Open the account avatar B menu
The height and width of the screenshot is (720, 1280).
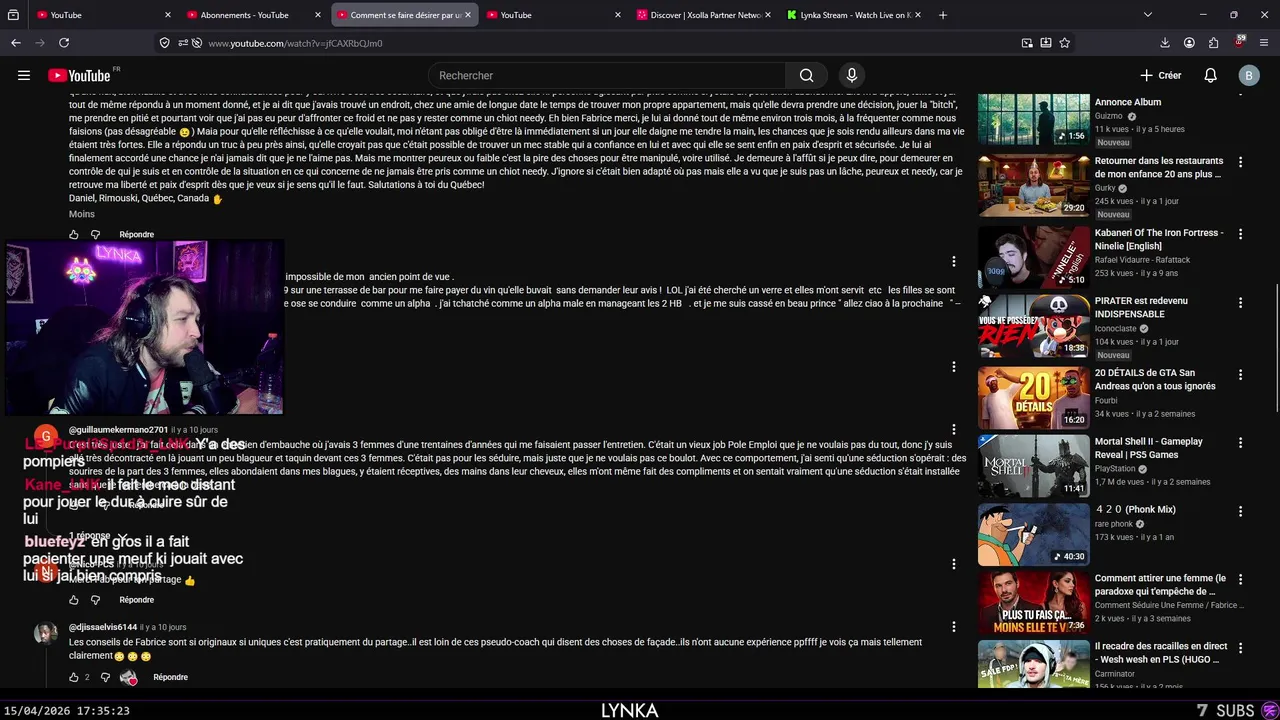pos(1248,75)
